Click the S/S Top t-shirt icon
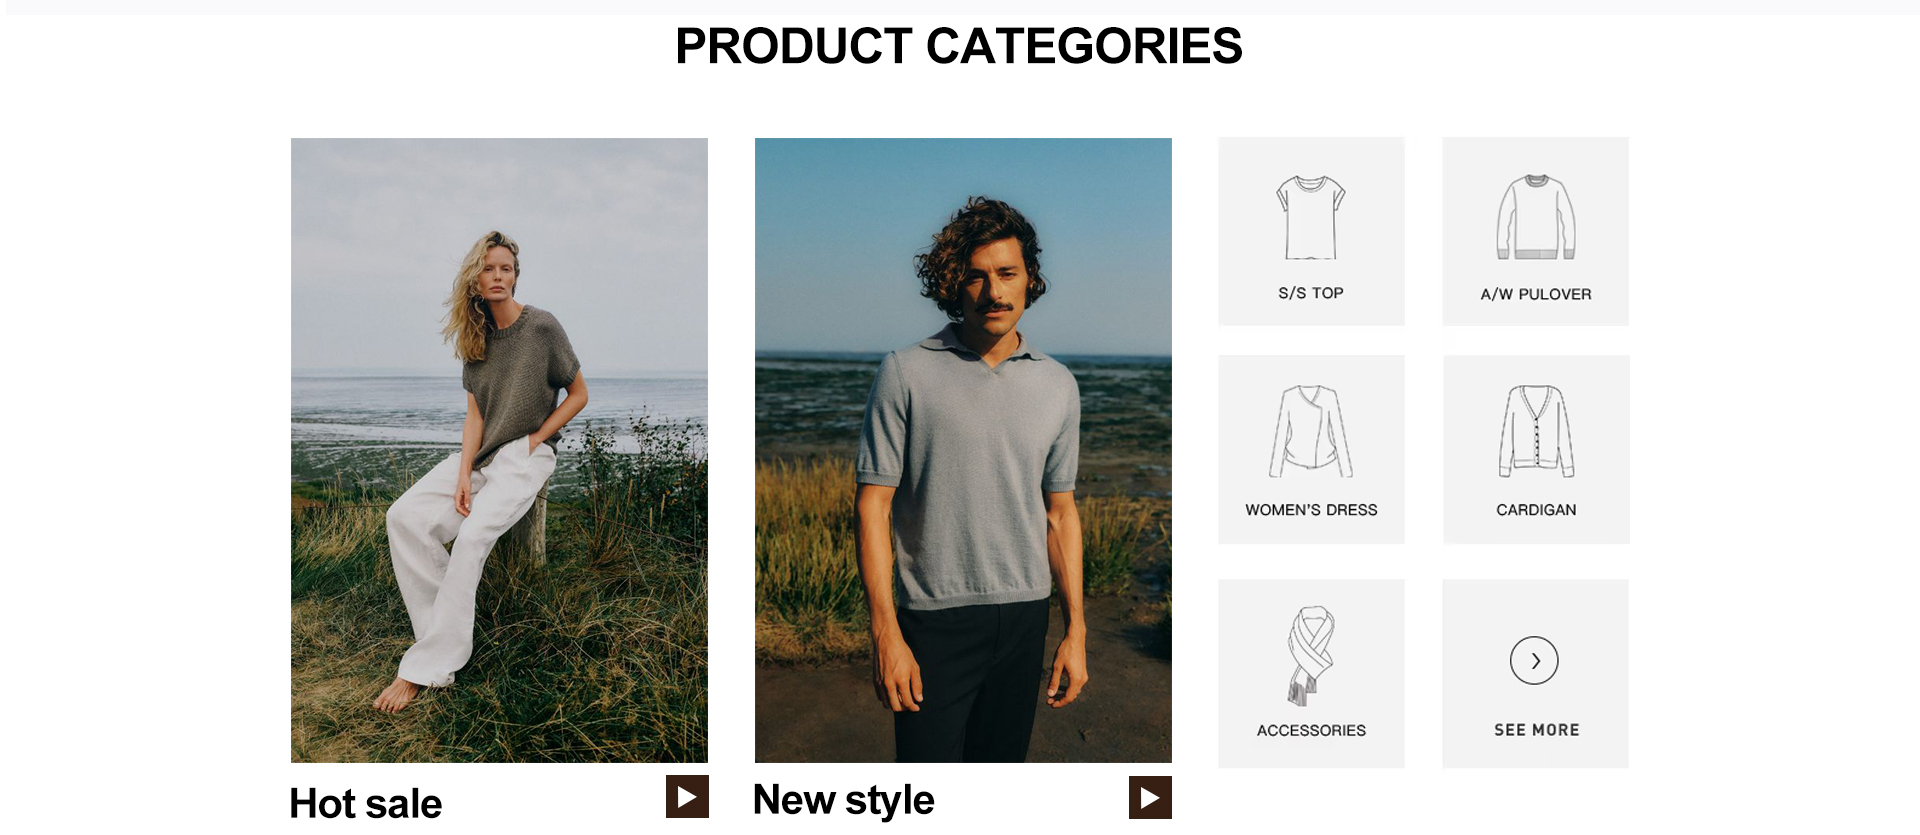The image size is (1920, 835). 1311,217
